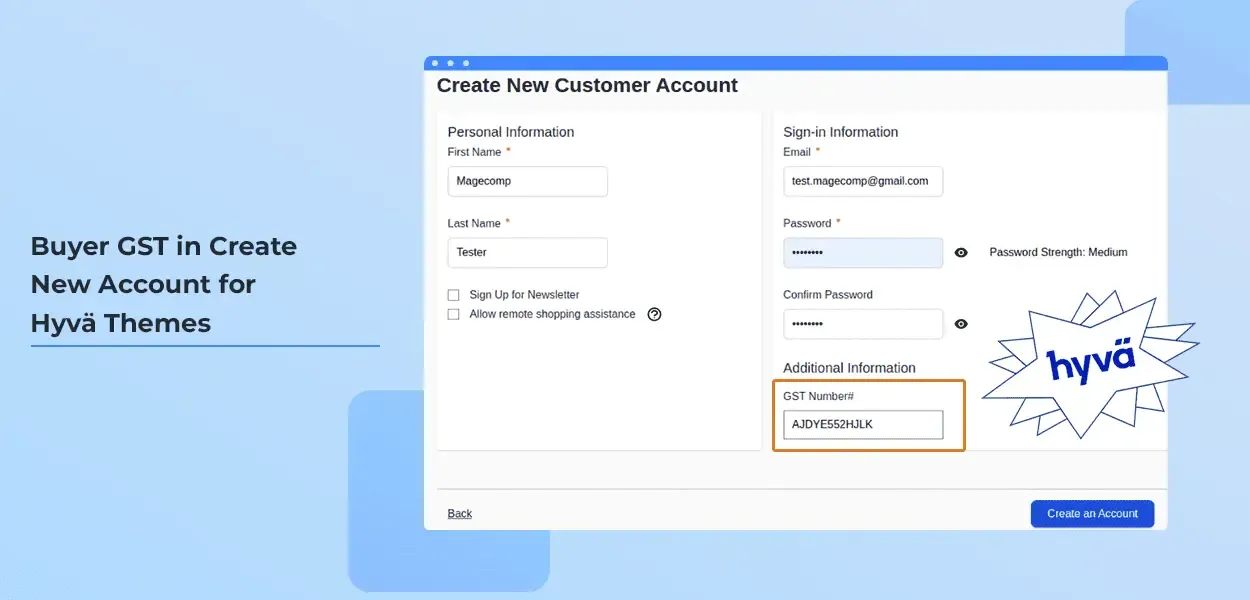Click the Create New Customer Account heading
Screen dimensions: 1250x600
pos(587,86)
